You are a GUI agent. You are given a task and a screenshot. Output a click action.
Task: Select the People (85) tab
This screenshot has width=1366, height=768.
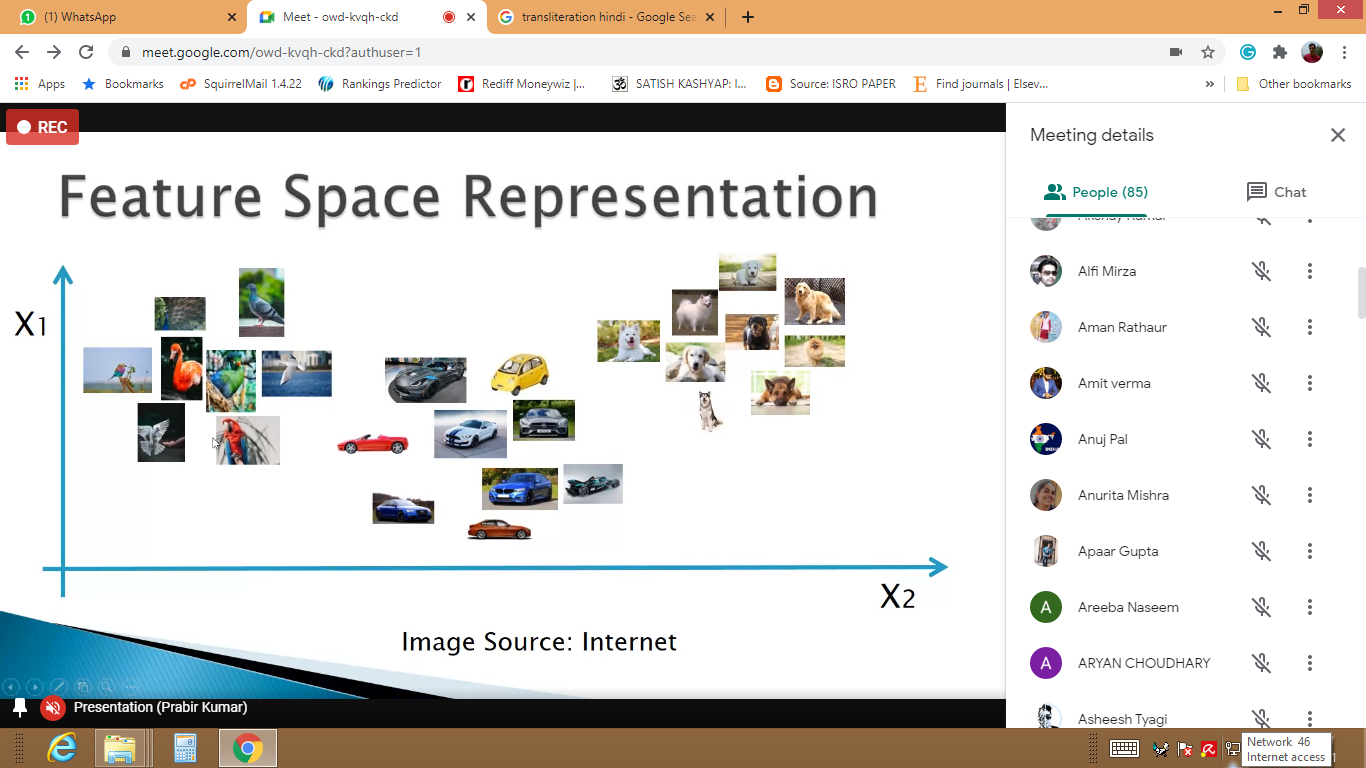1095,192
